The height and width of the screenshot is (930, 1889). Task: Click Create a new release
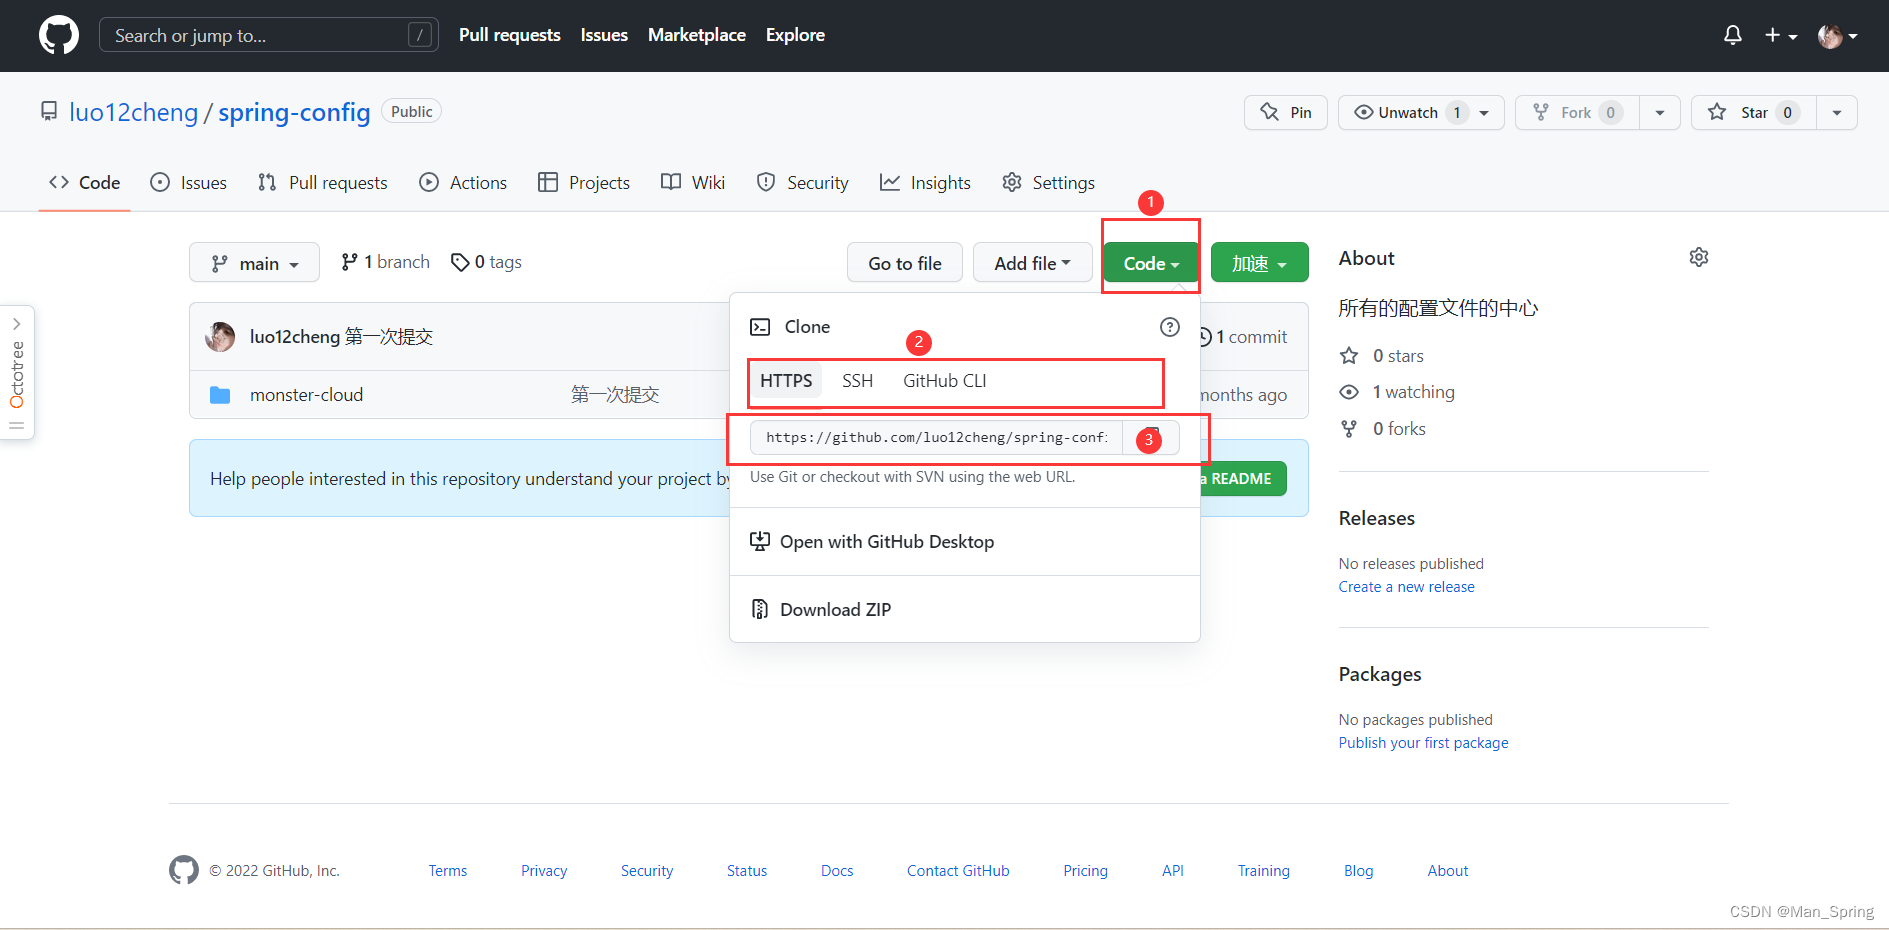(1407, 587)
